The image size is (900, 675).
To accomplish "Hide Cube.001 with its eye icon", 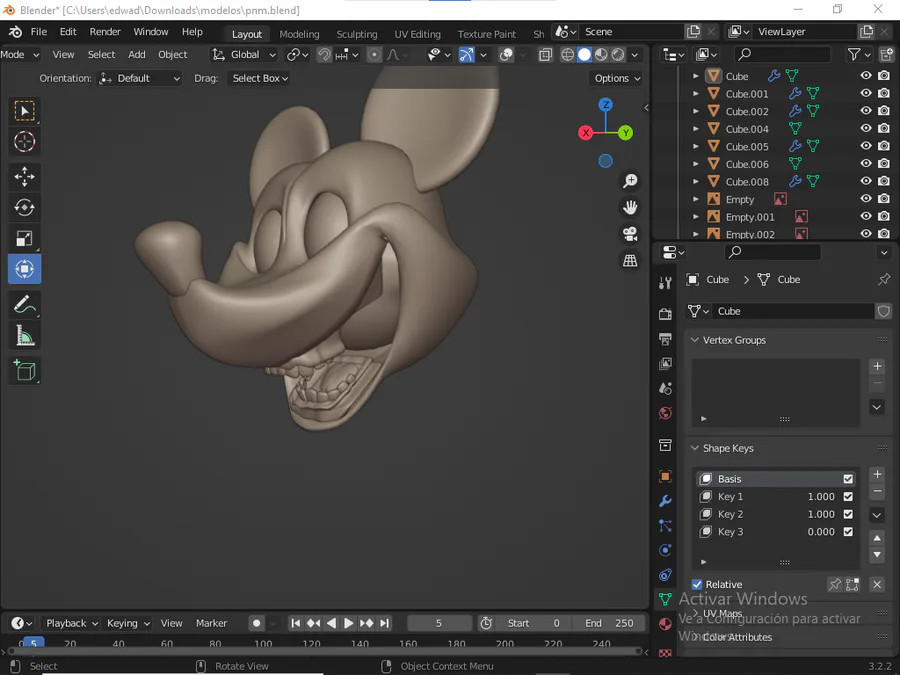I will [866, 93].
